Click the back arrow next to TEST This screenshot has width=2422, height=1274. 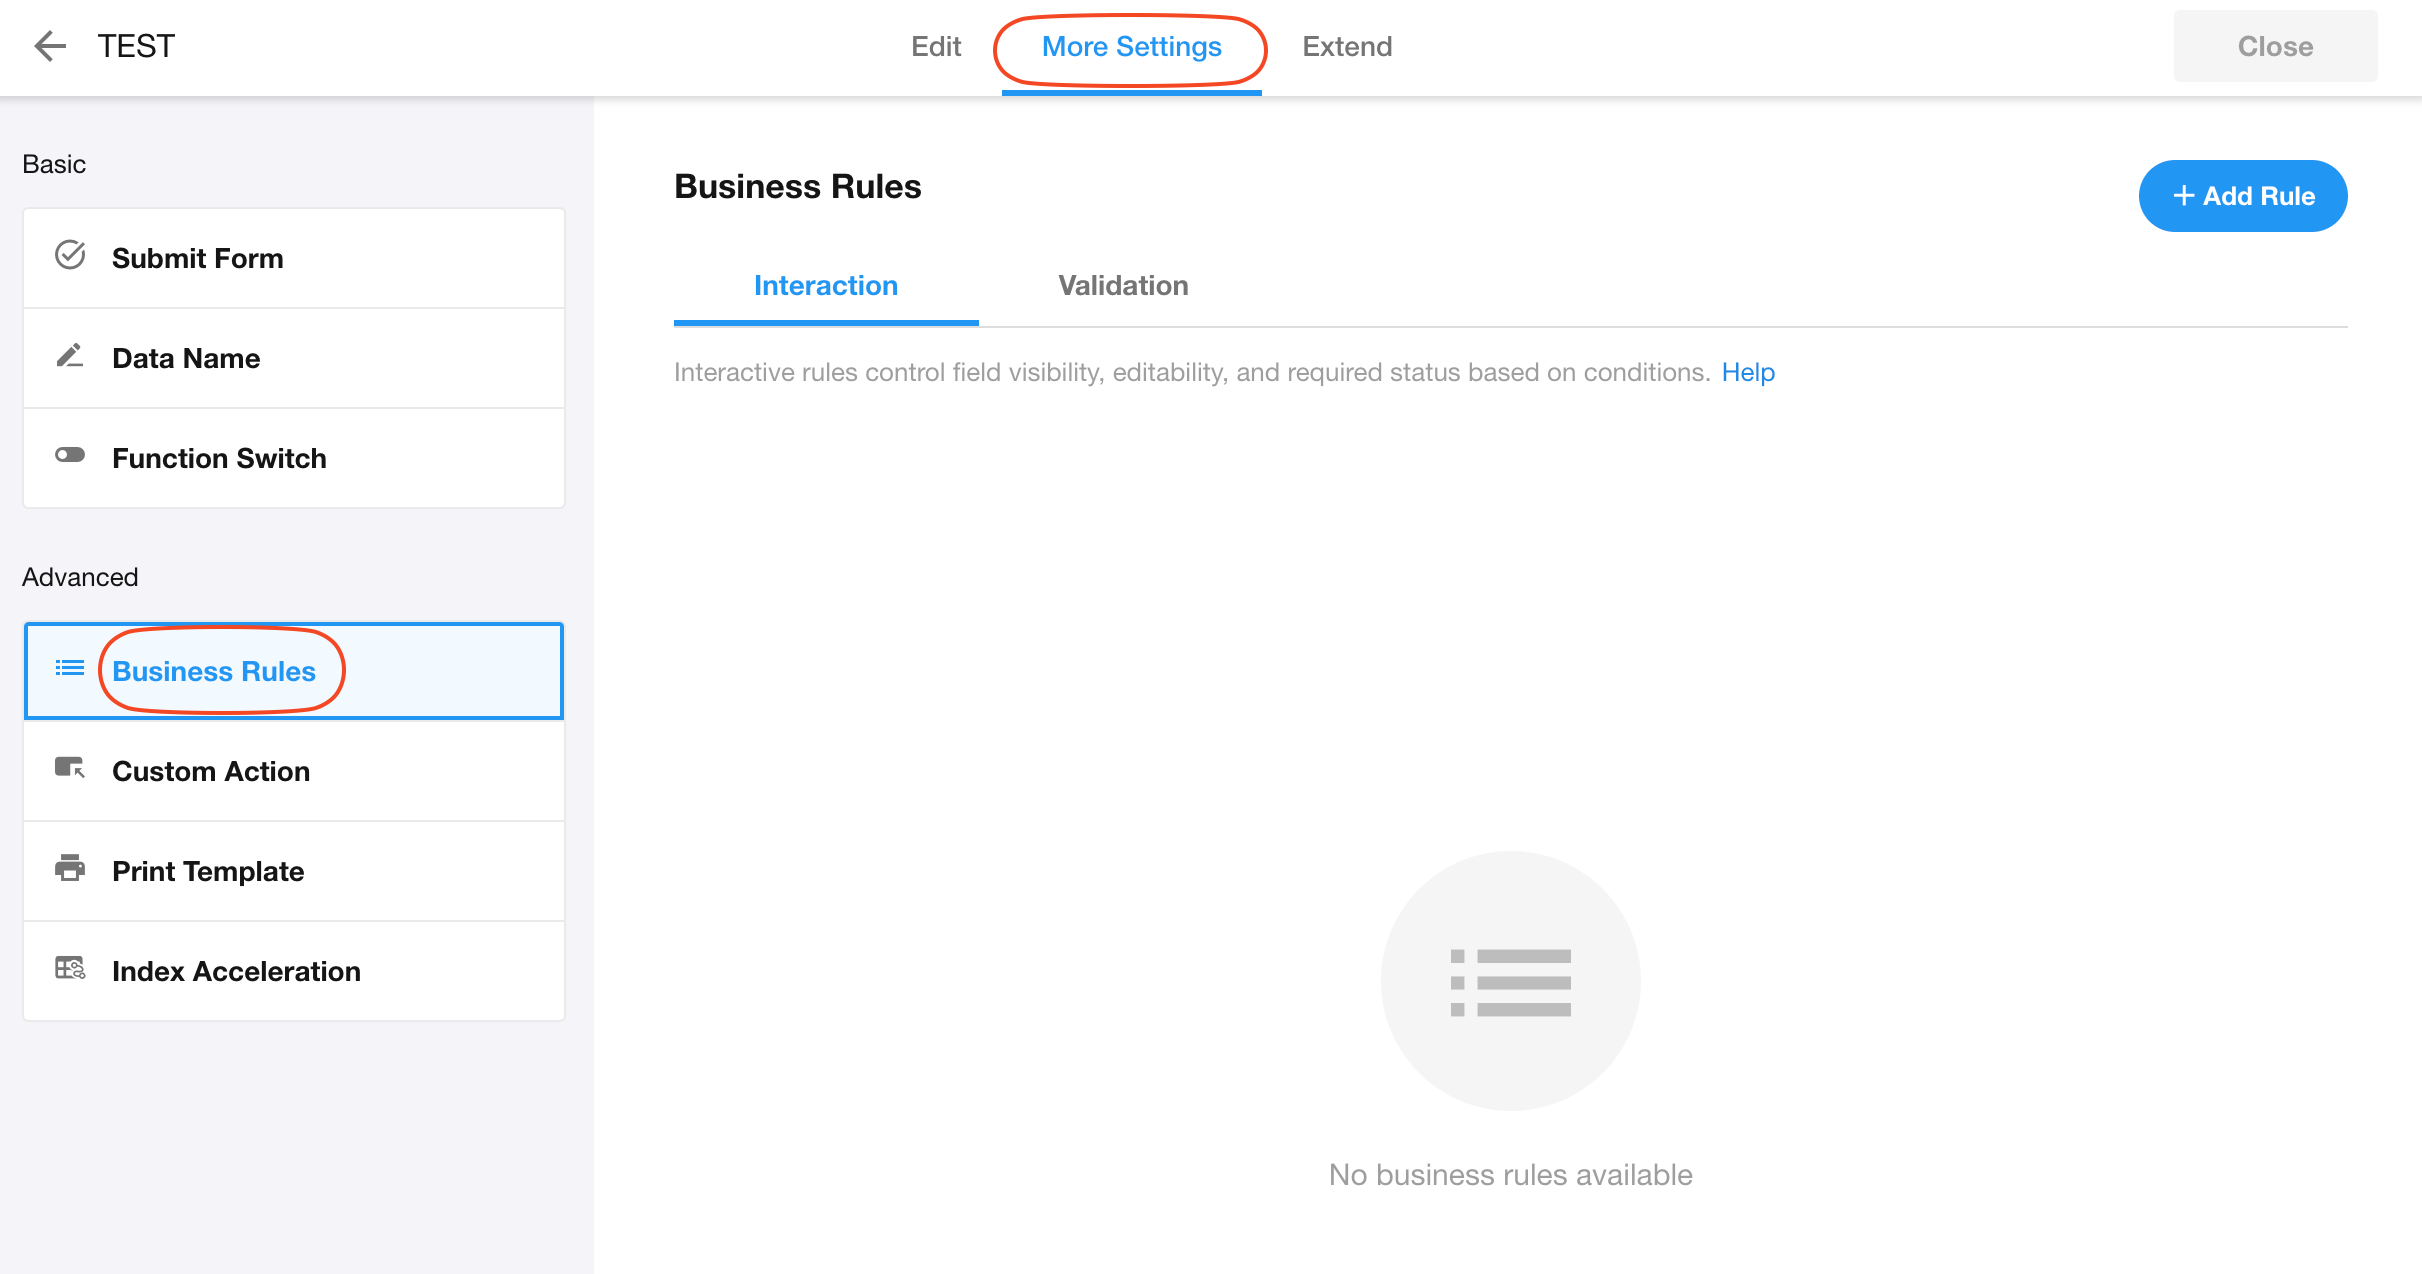point(49,46)
